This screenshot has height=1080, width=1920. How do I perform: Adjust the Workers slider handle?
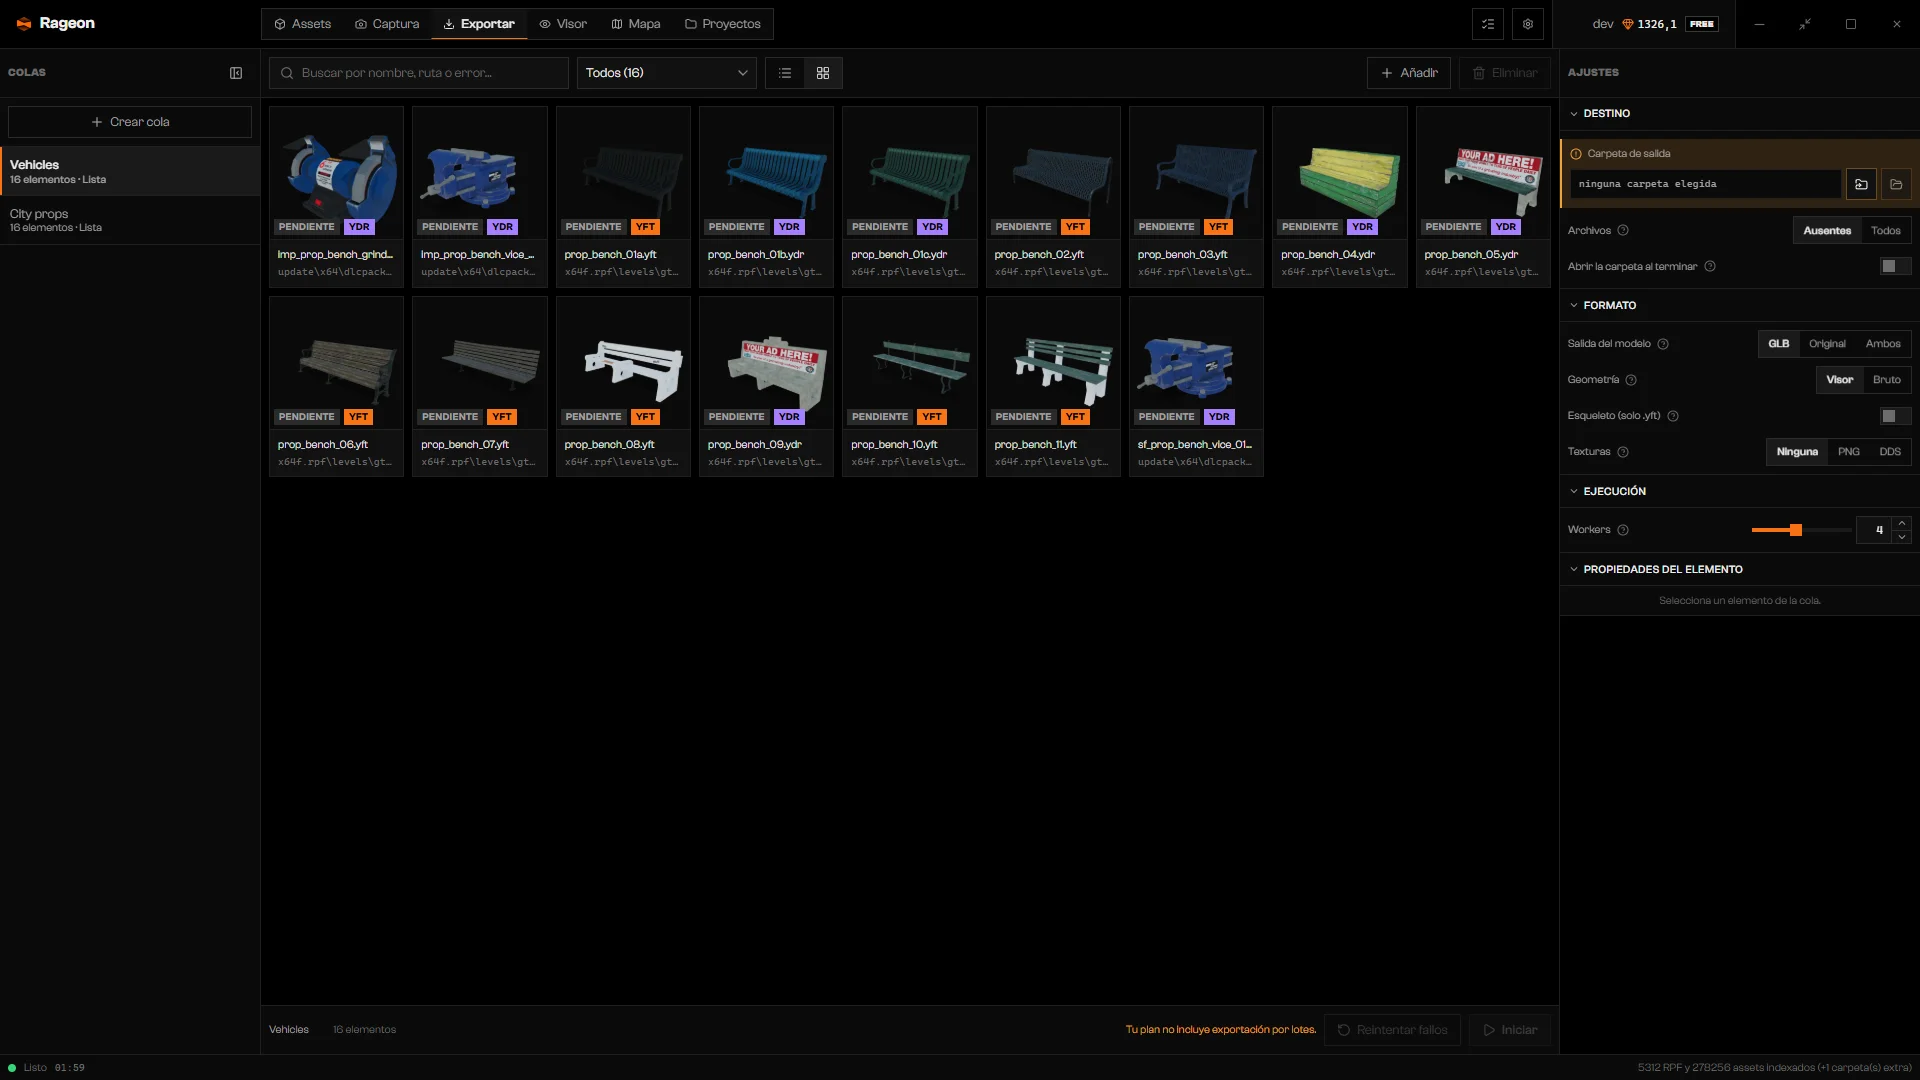(x=1796, y=530)
